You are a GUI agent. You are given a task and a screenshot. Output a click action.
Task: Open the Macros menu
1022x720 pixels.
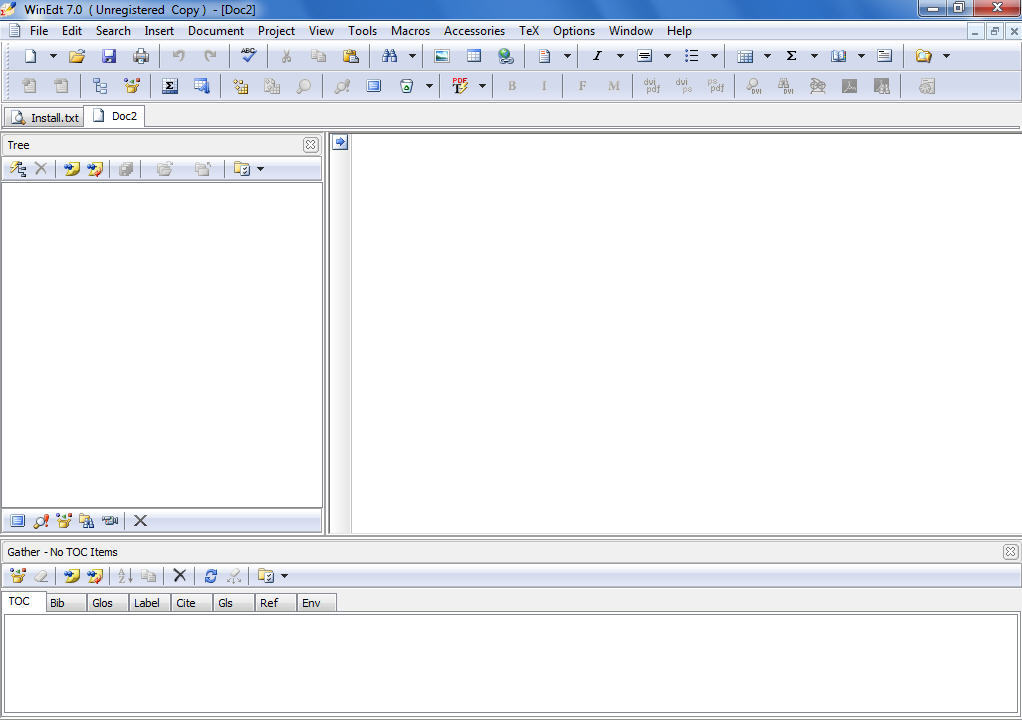click(410, 31)
